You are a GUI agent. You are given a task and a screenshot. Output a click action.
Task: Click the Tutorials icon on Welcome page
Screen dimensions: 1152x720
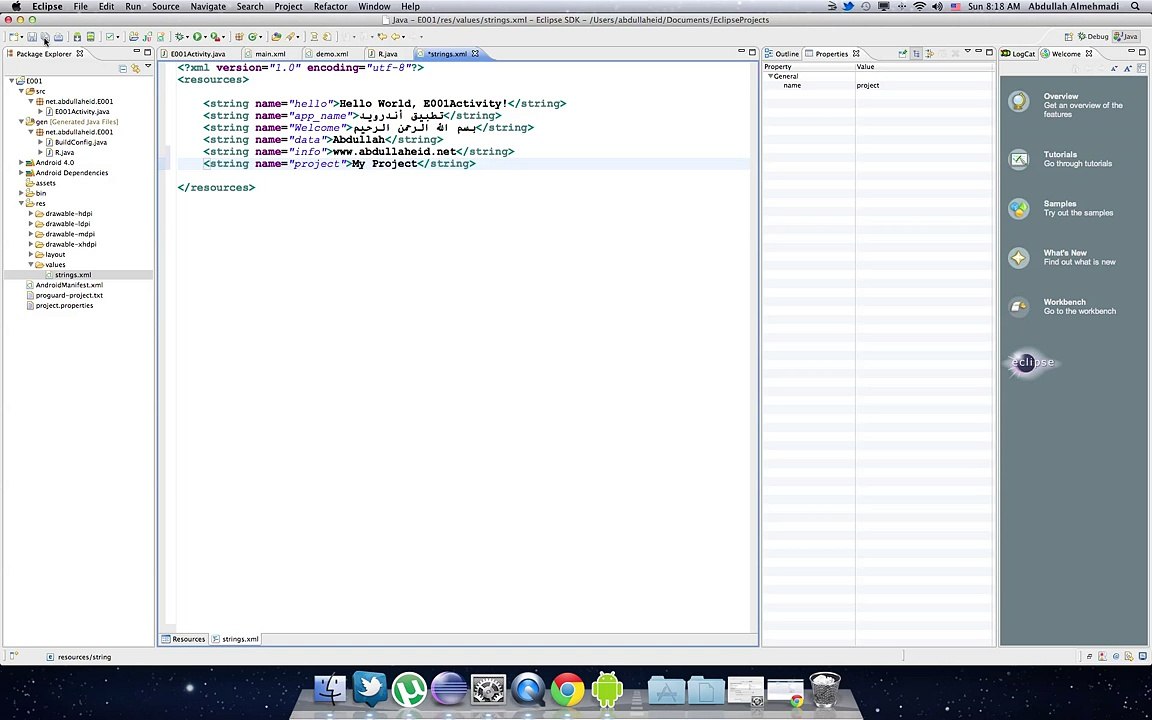click(1019, 159)
